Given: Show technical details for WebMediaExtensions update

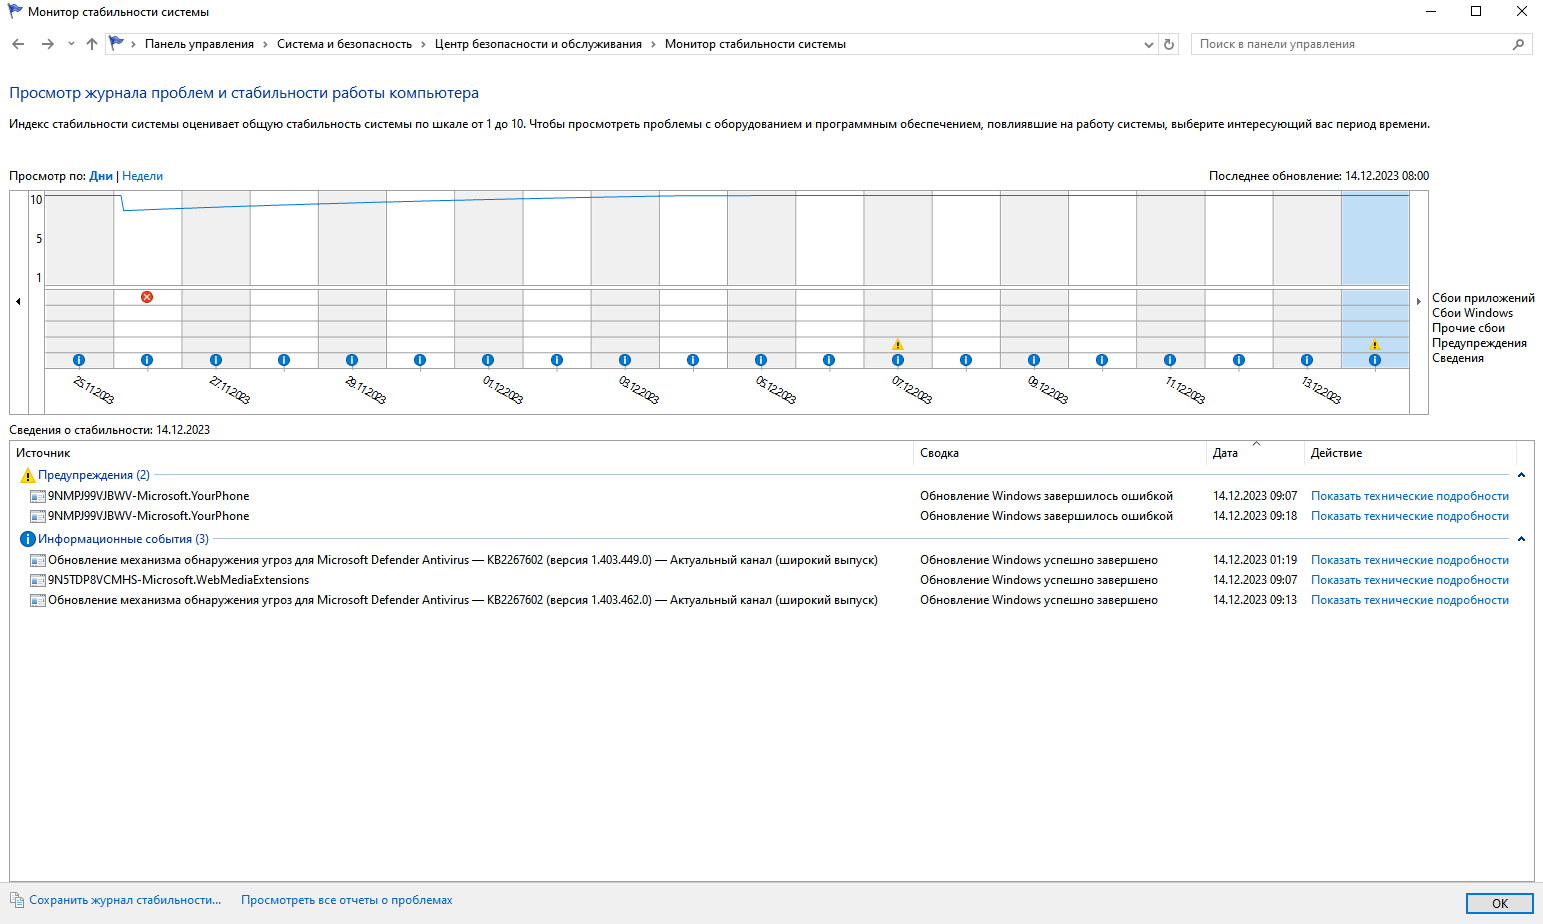Looking at the screenshot, I should (1410, 580).
